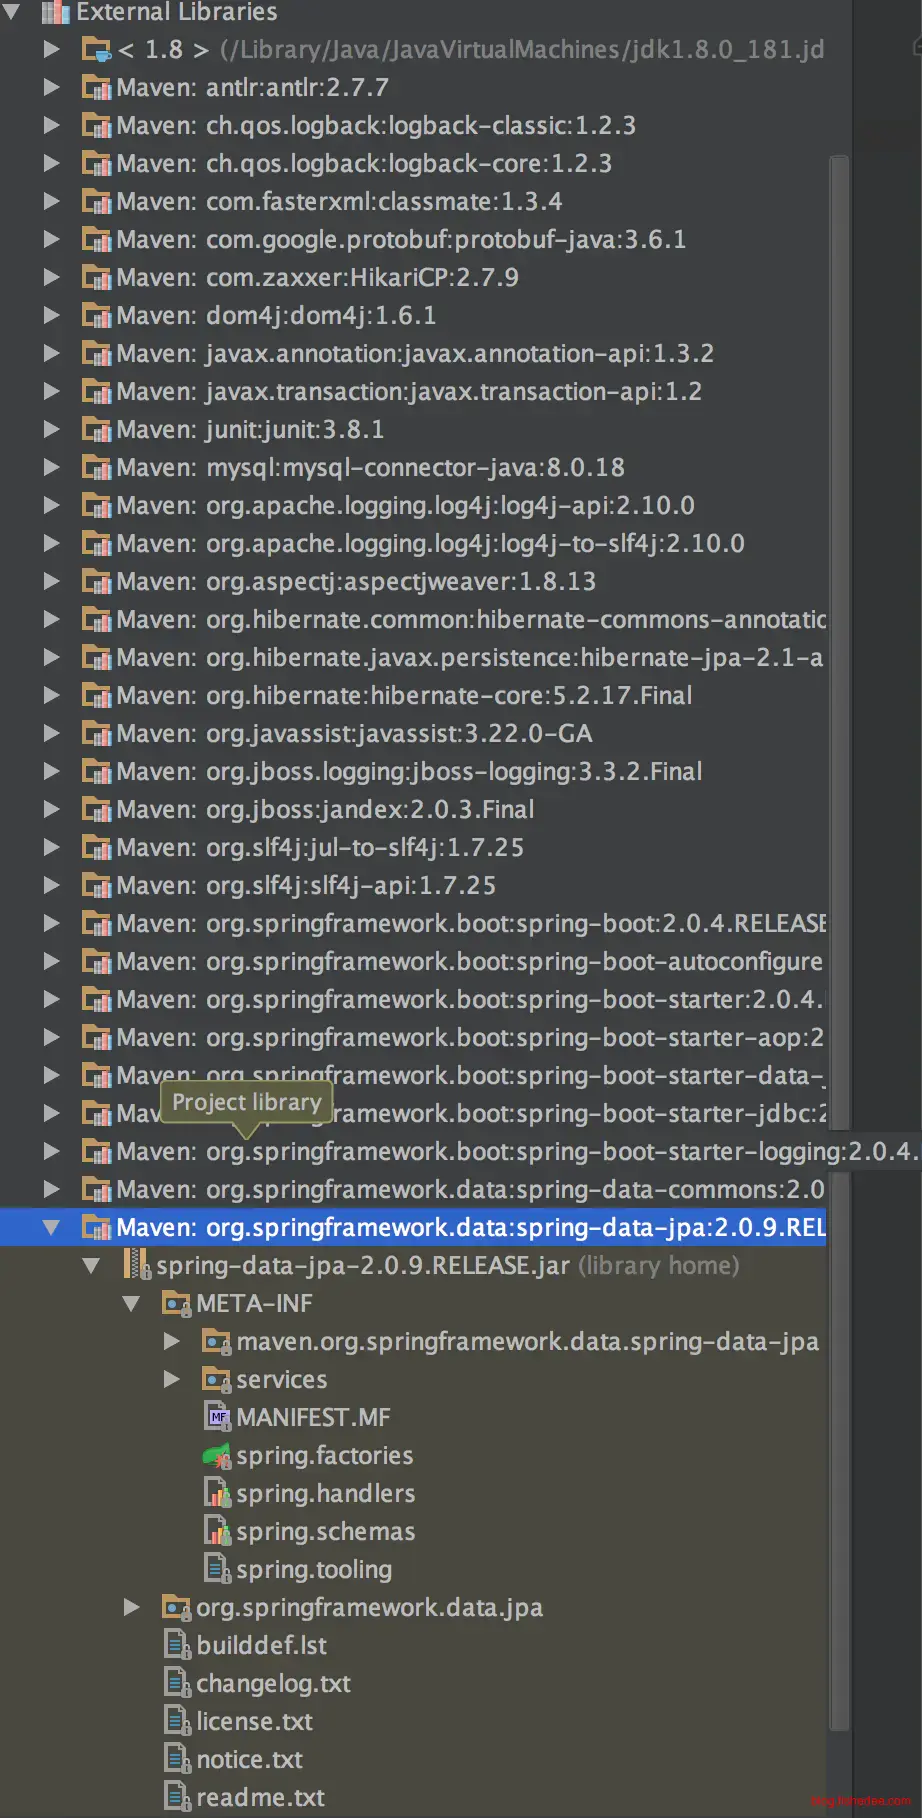Click the MANIFEST.MF file icon
This screenshot has height=1818, width=922.
point(217,1417)
